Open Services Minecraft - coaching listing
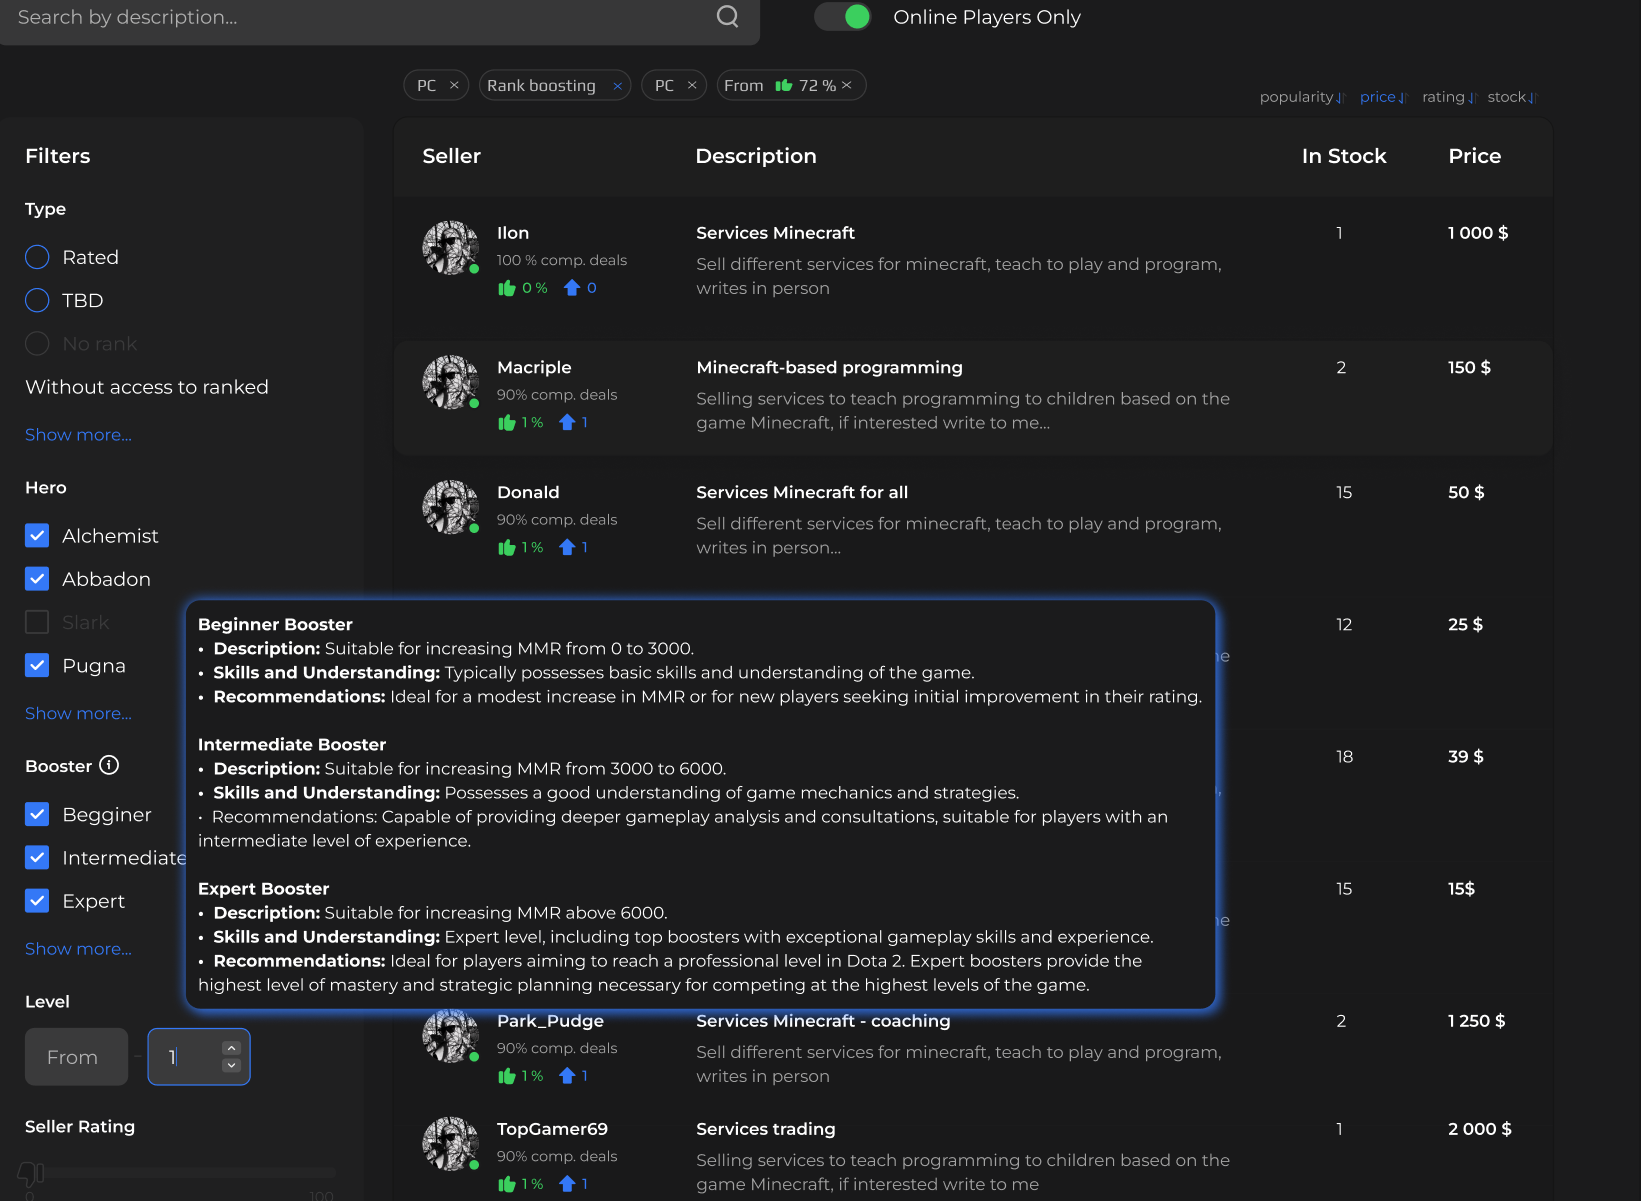The width and height of the screenshot is (1641, 1201). [823, 1021]
